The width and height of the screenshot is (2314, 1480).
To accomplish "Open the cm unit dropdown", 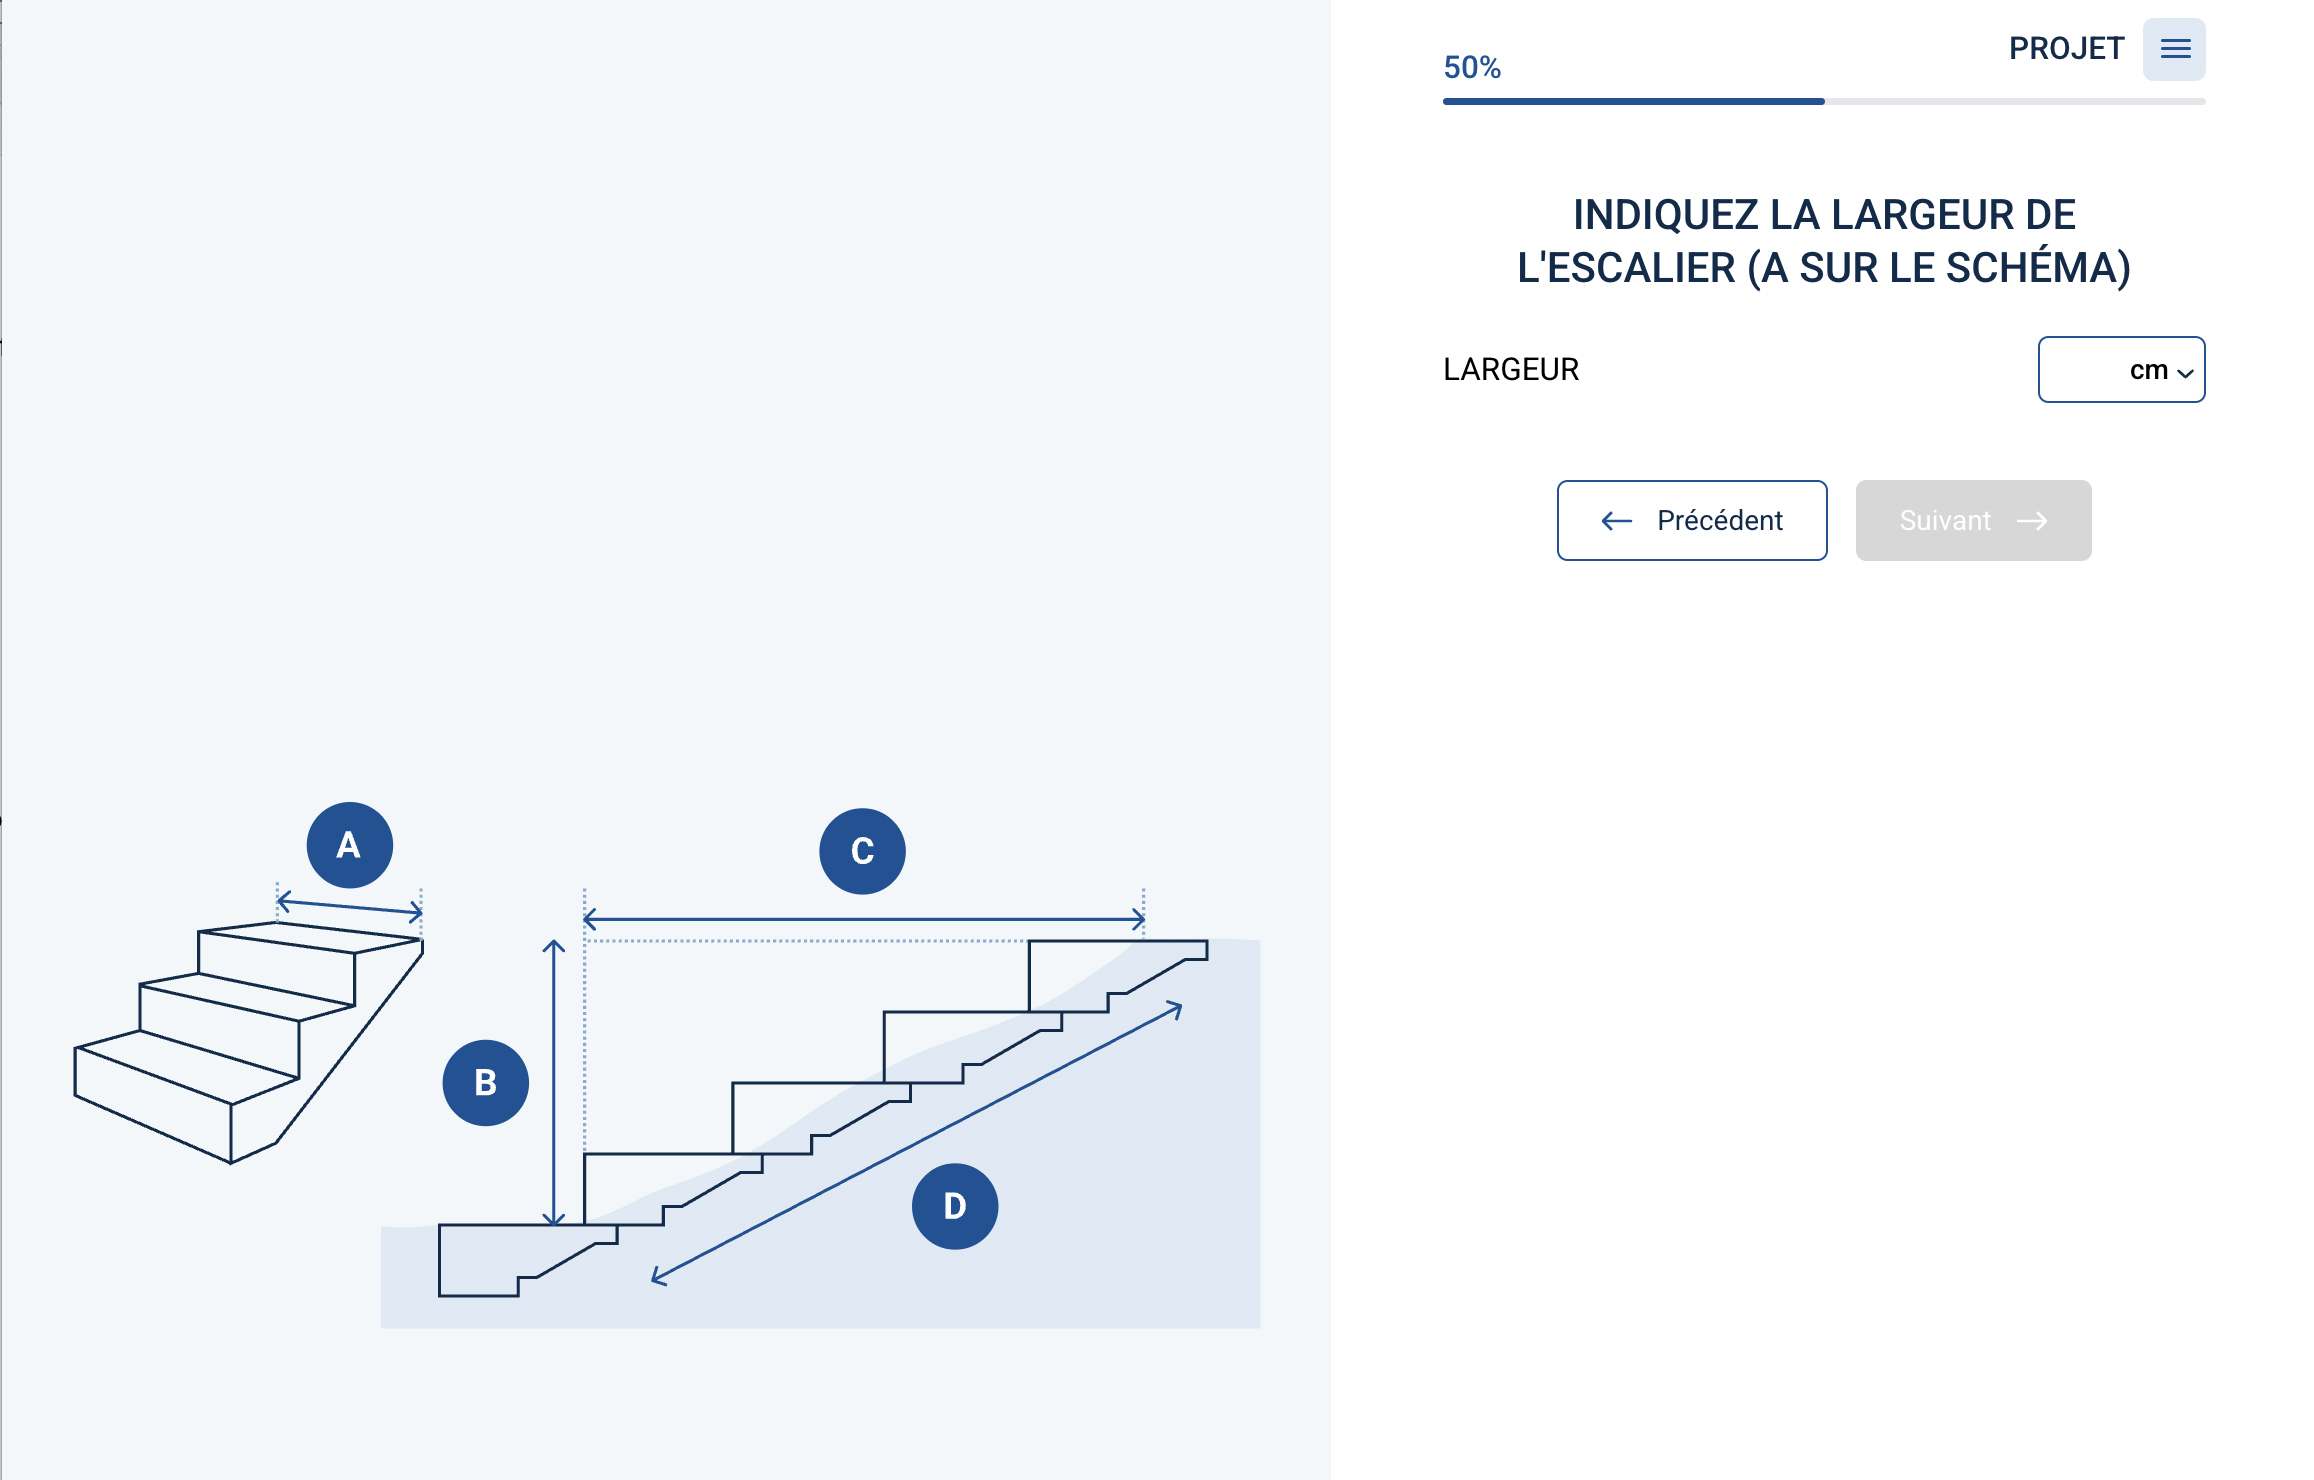I will pos(2150,370).
